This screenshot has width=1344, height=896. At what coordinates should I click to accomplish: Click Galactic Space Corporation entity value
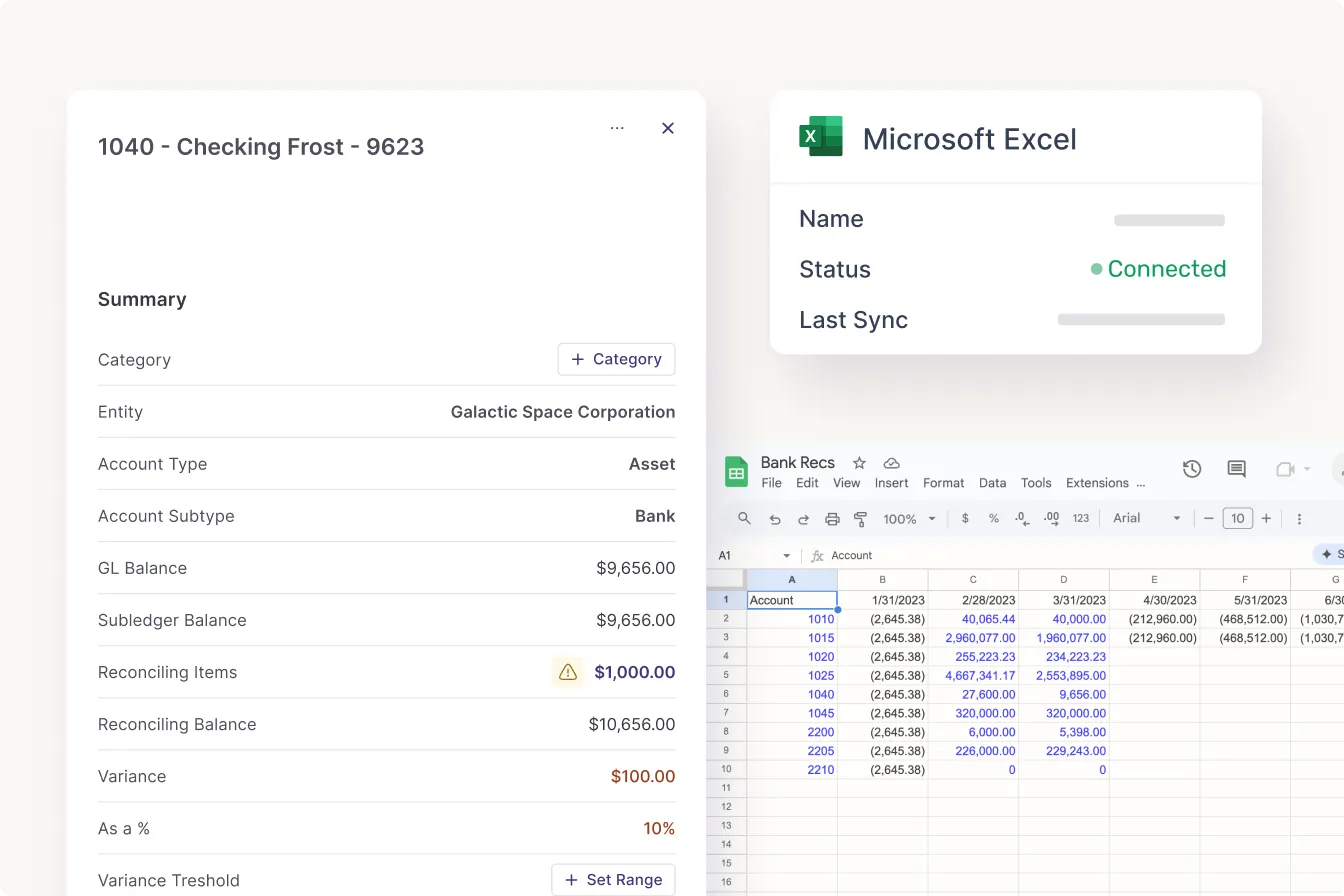click(x=563, y=412)
